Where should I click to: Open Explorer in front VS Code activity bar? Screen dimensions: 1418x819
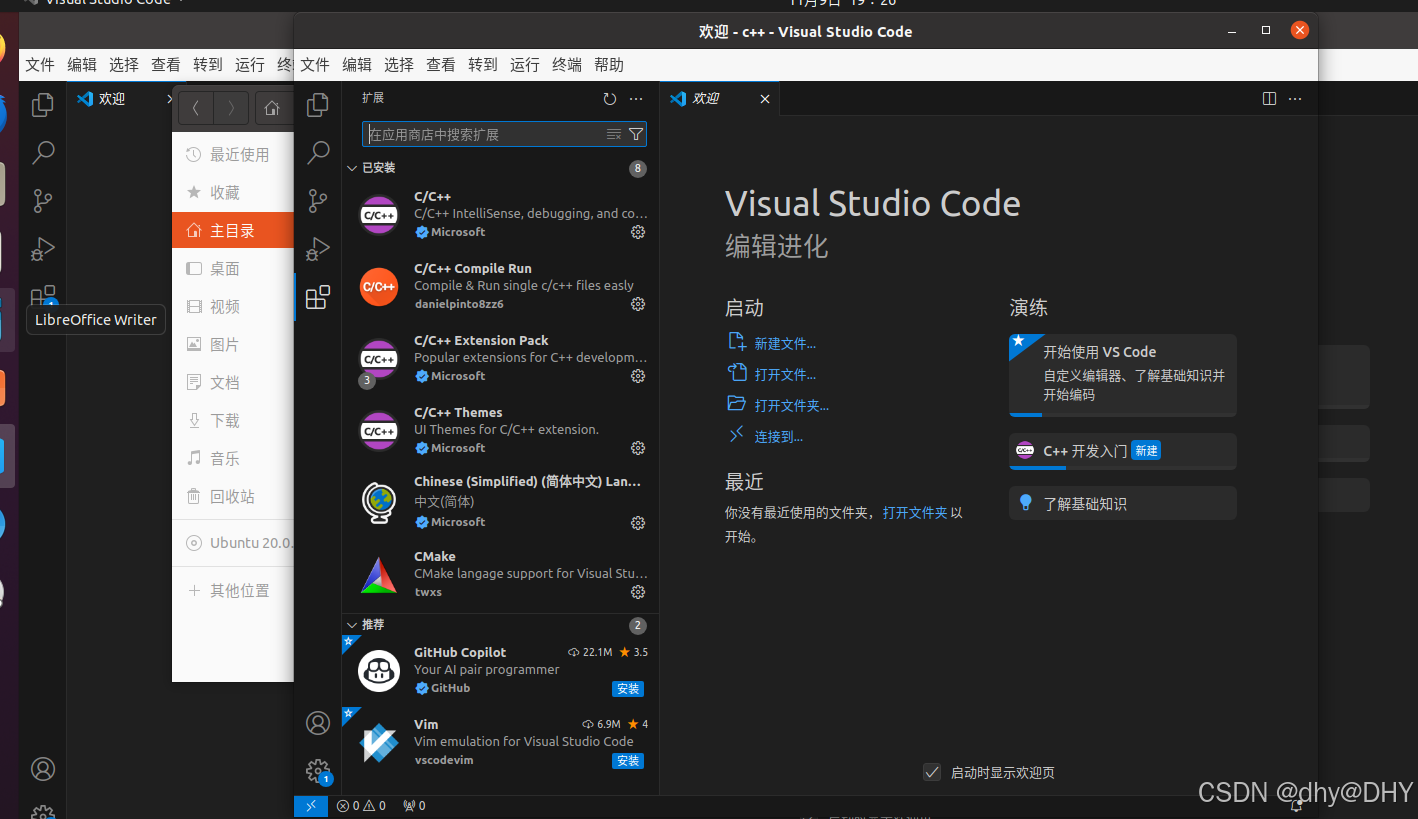pos(318,104)
